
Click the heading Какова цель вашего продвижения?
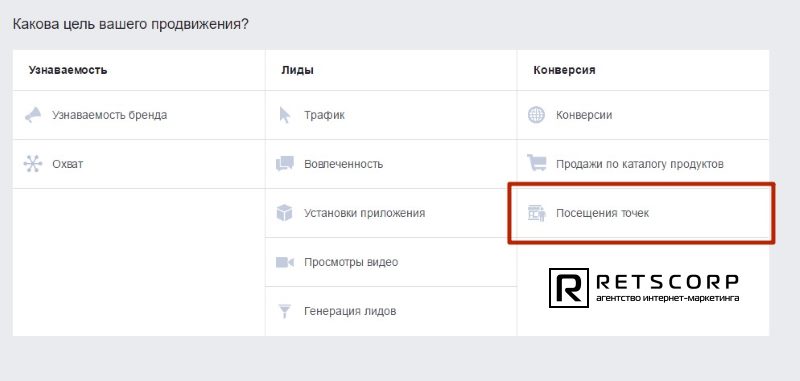coord(130,24)
